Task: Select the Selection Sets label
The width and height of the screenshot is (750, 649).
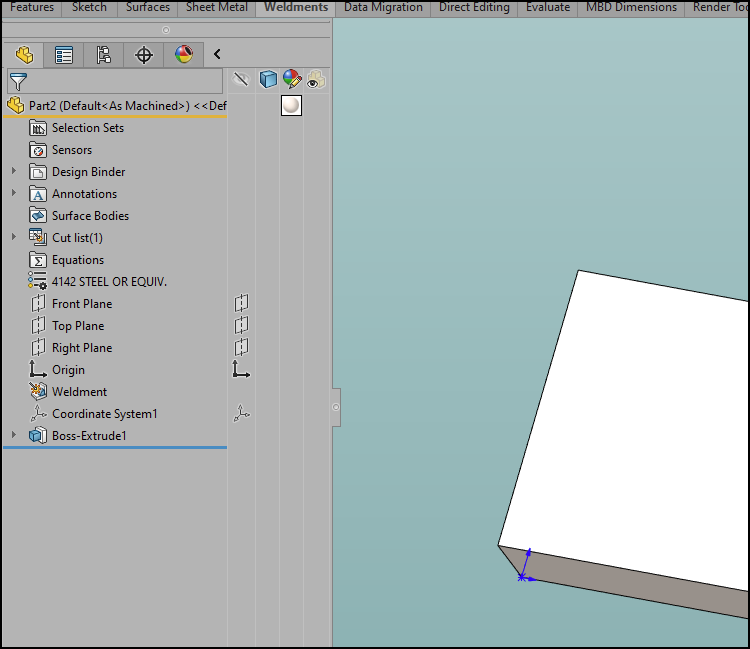Action: tap(88, 128)
